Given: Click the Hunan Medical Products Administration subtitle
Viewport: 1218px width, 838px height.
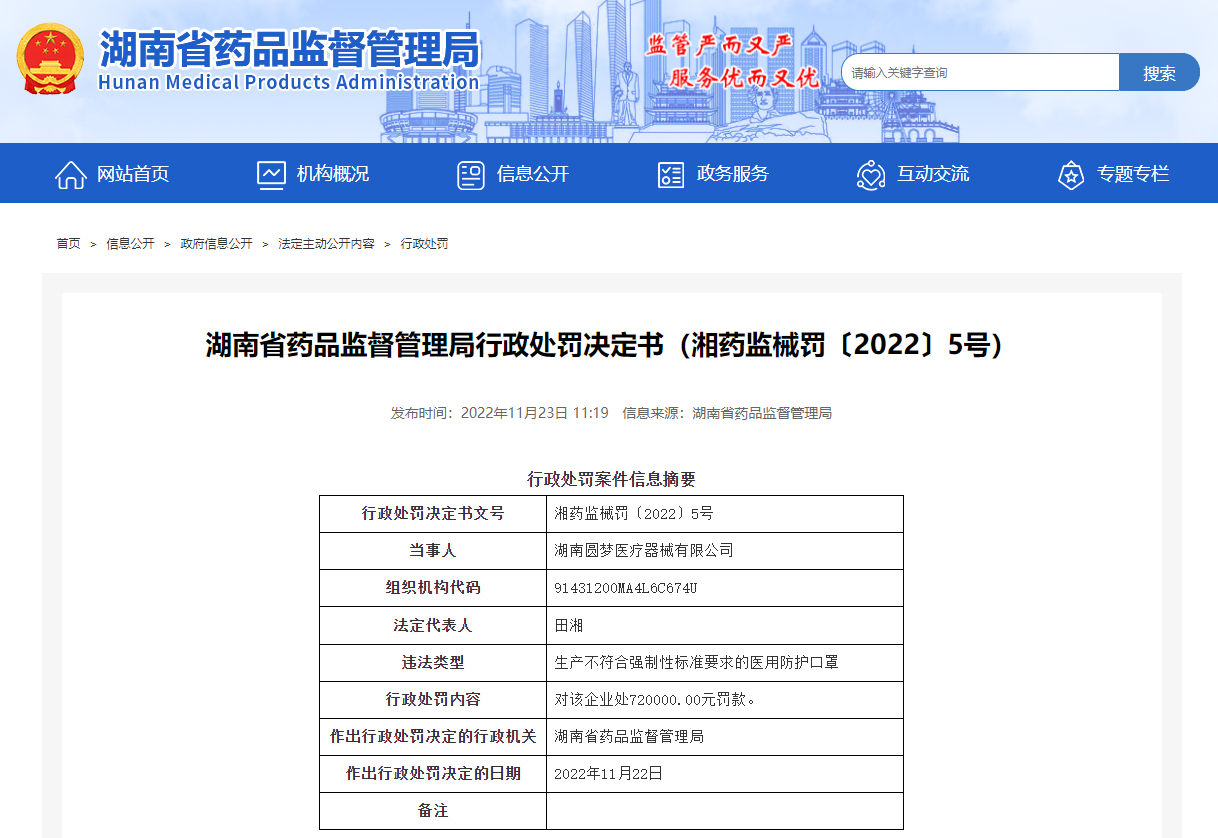Looking at the screenshot, I should (289, 82).
